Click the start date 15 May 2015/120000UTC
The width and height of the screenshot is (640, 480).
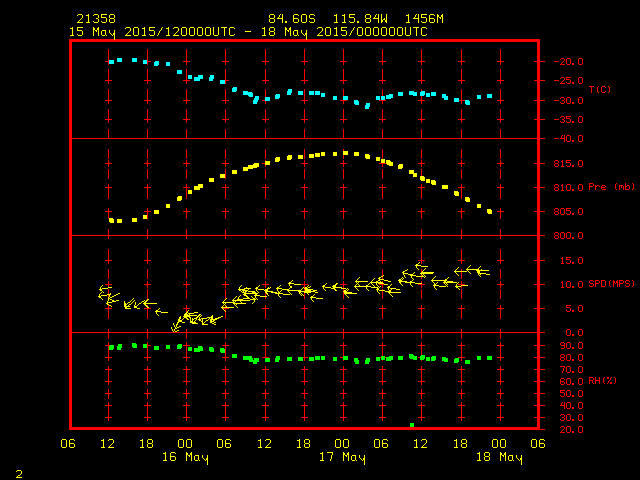[152, 32]
